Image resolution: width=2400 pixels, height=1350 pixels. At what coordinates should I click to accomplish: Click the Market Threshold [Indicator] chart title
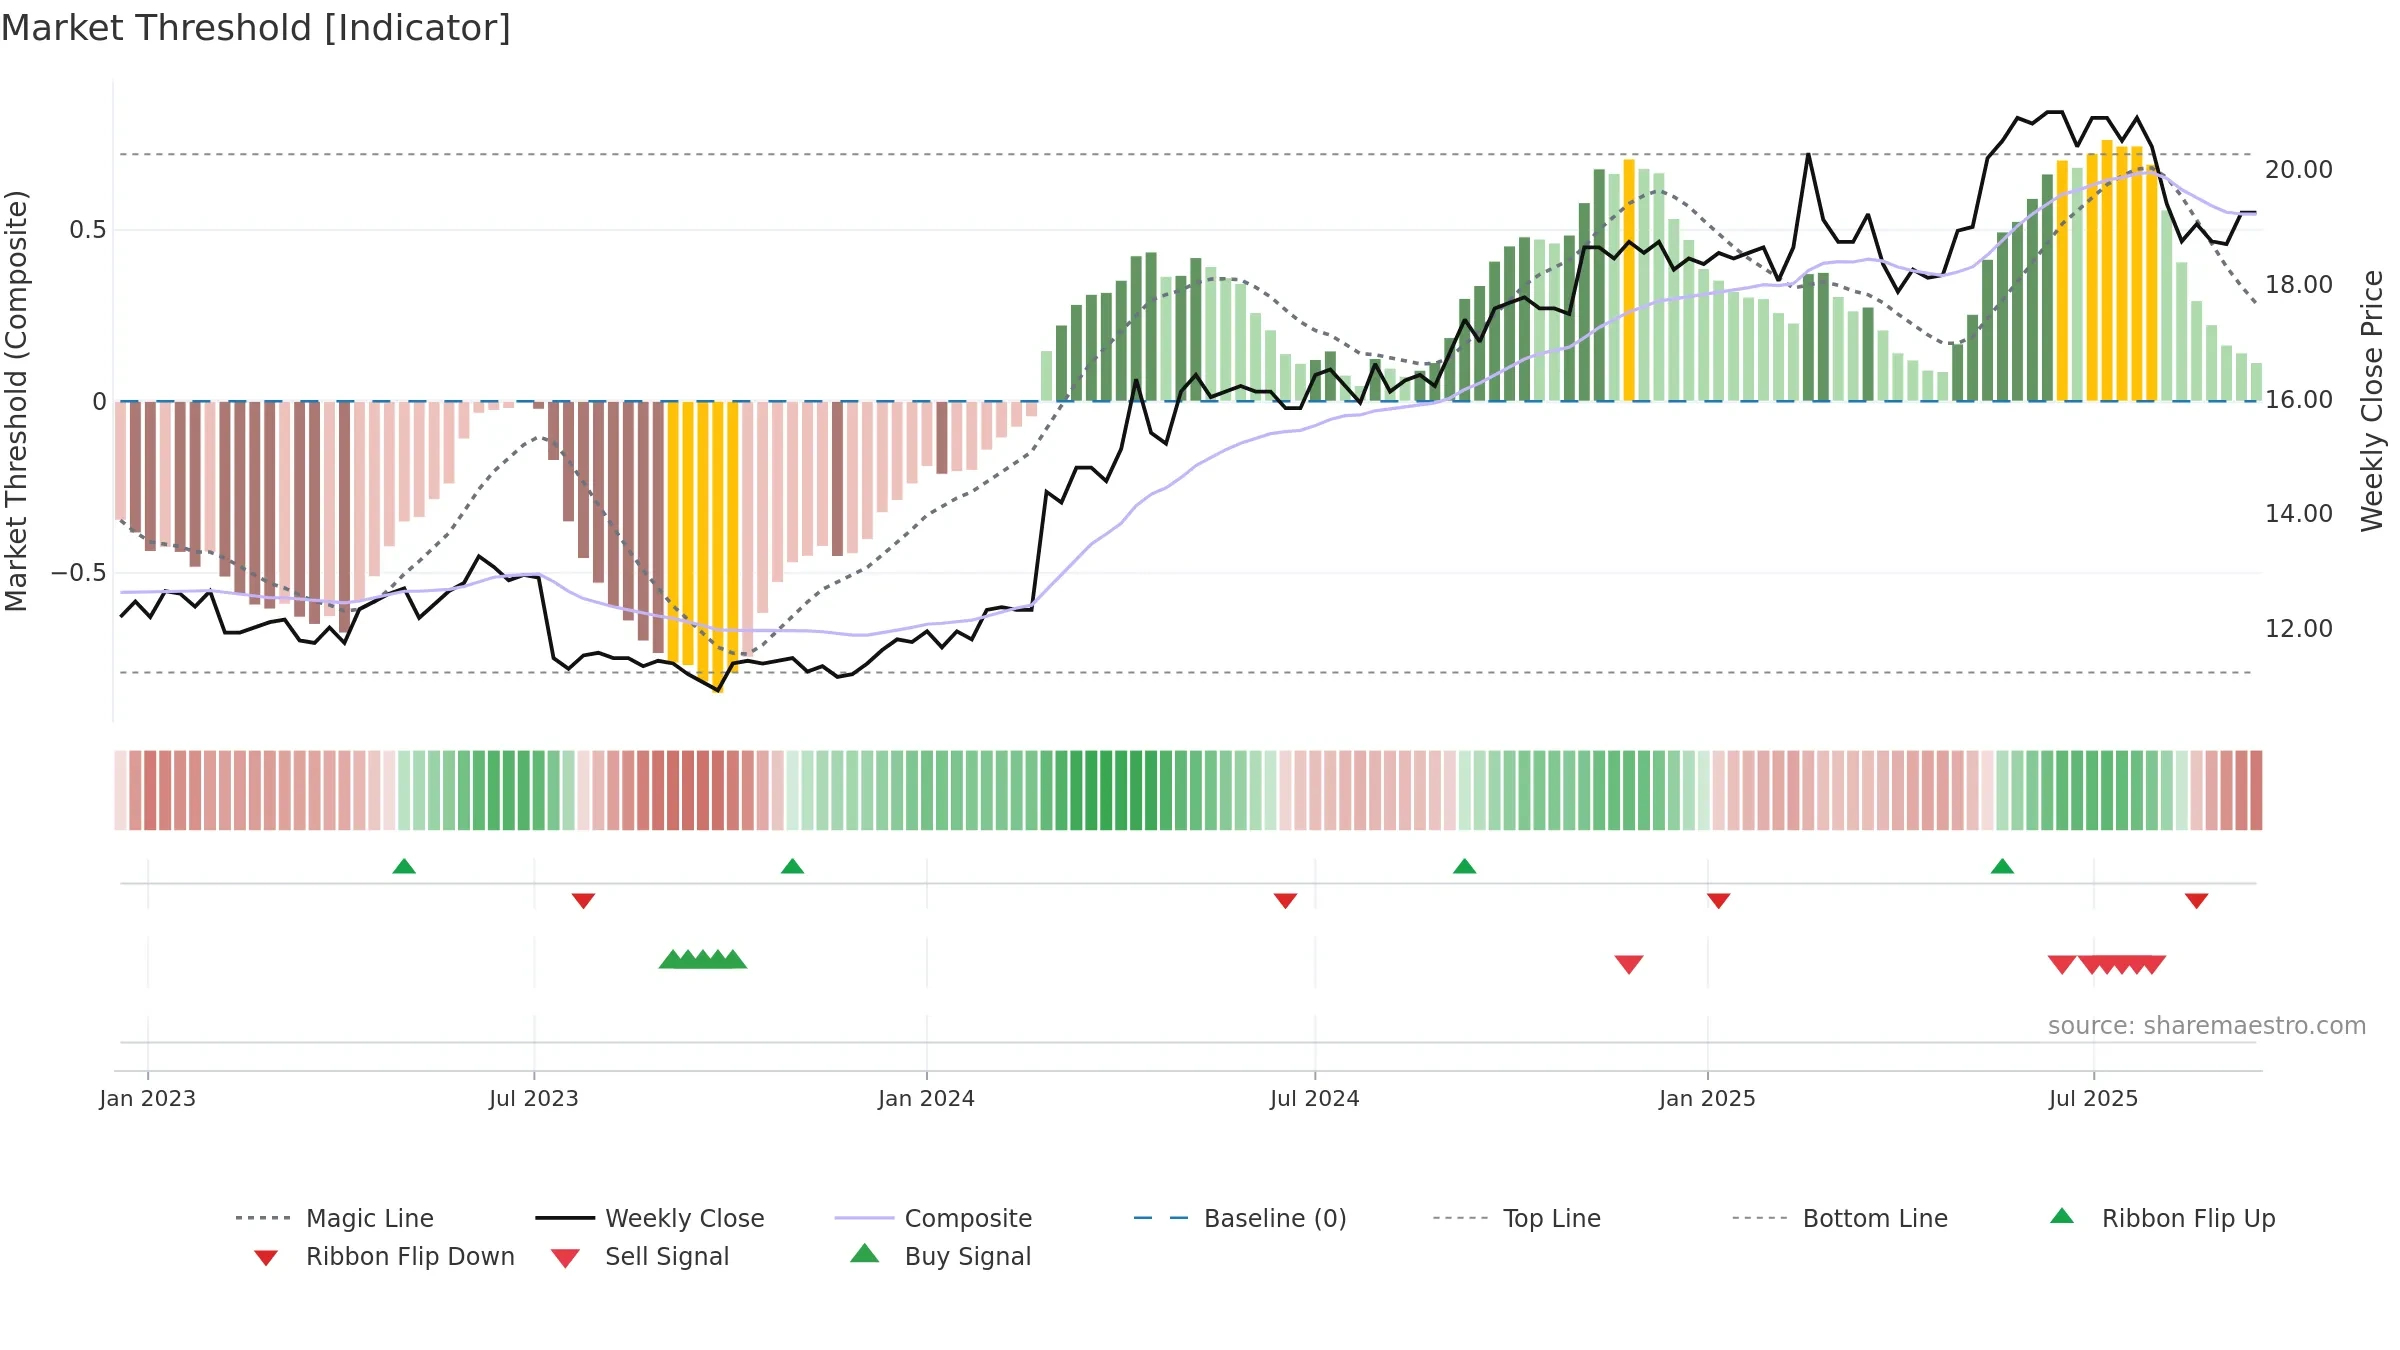coord(256,28)
